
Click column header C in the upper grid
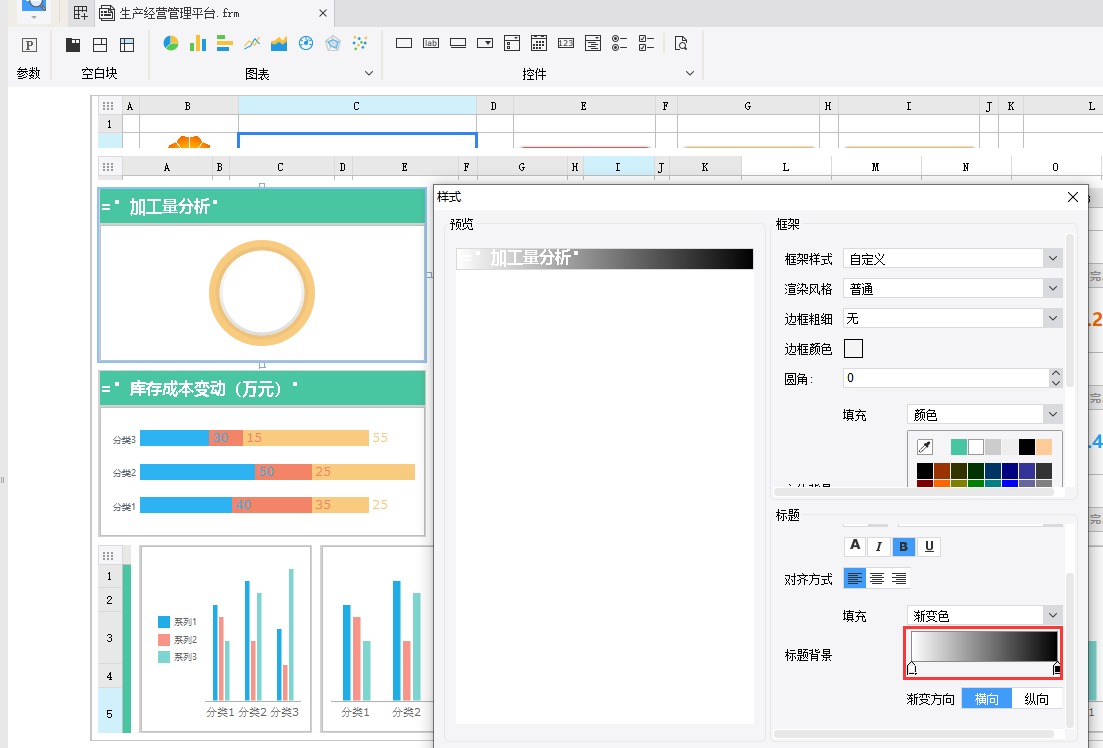357,106
